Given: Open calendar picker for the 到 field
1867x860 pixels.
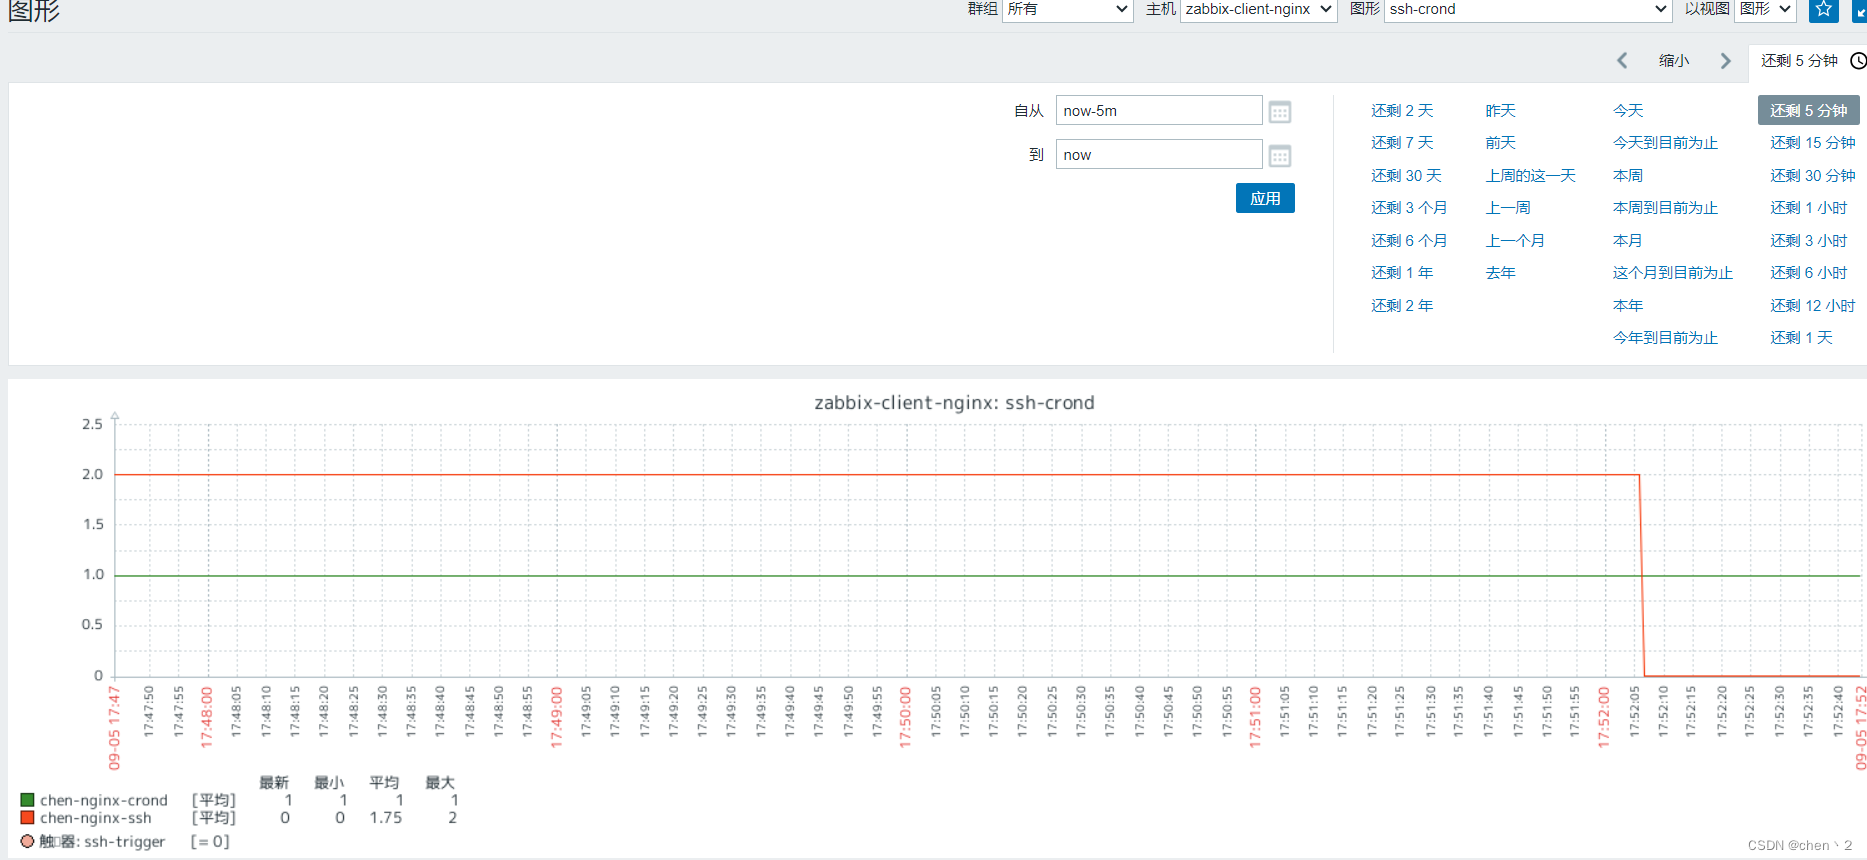Looking at the screenshot, I should point(1280,156).
